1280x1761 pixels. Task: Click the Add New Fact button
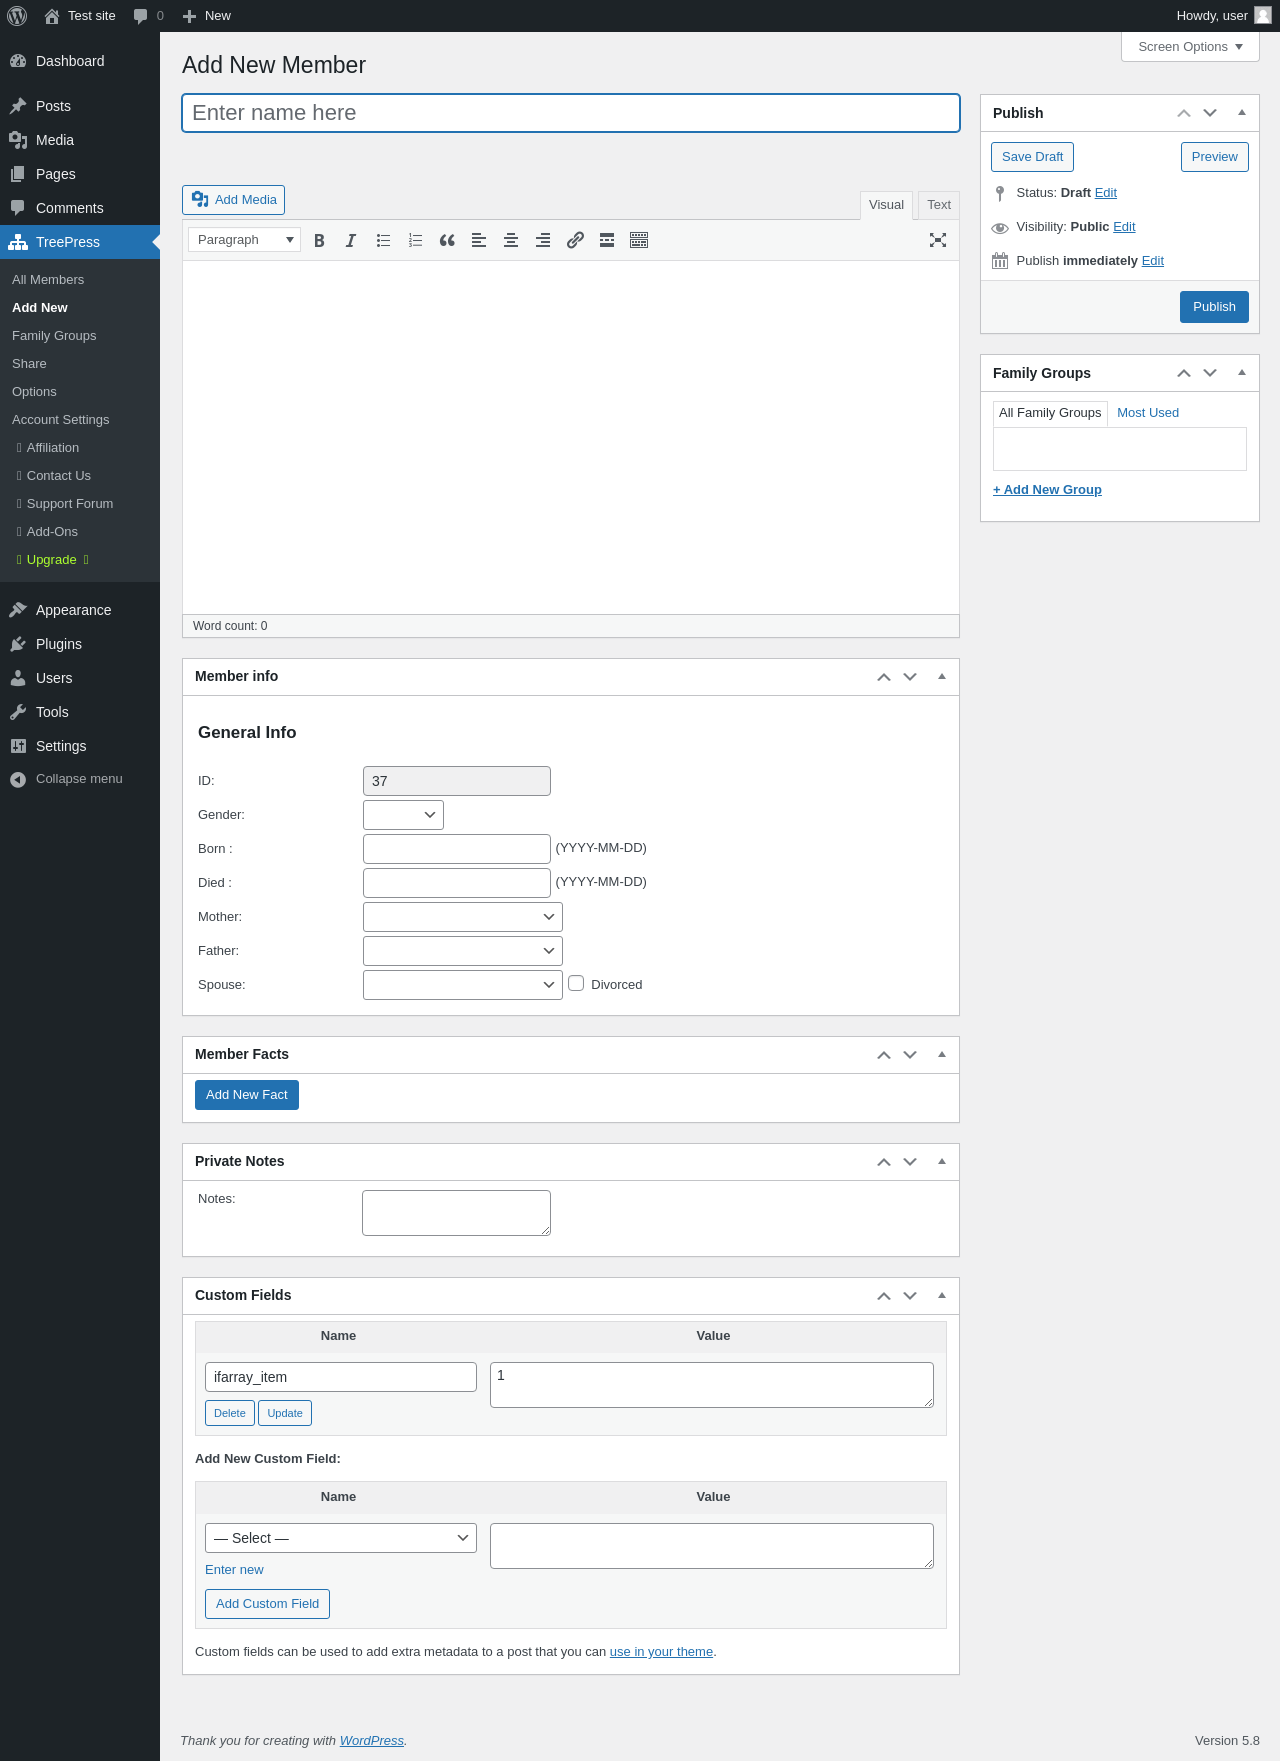247,1095
